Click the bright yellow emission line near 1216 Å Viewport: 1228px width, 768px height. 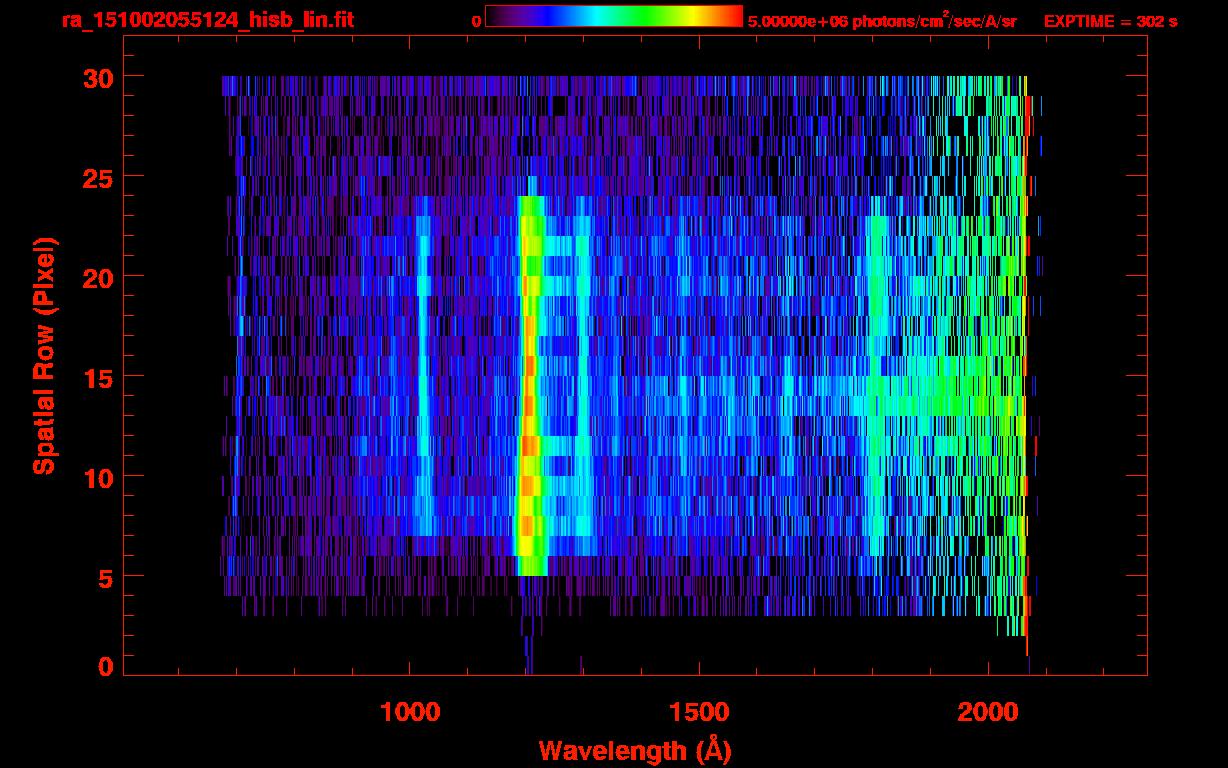click(x=530, y=385)
